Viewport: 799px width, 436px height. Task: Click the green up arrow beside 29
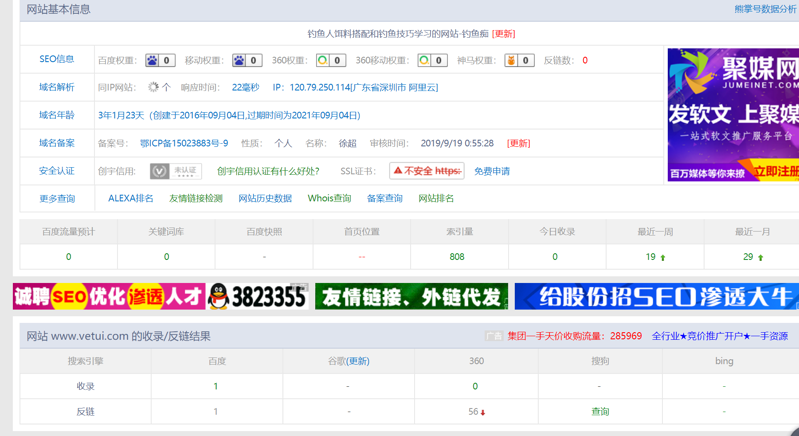[760, 258]
